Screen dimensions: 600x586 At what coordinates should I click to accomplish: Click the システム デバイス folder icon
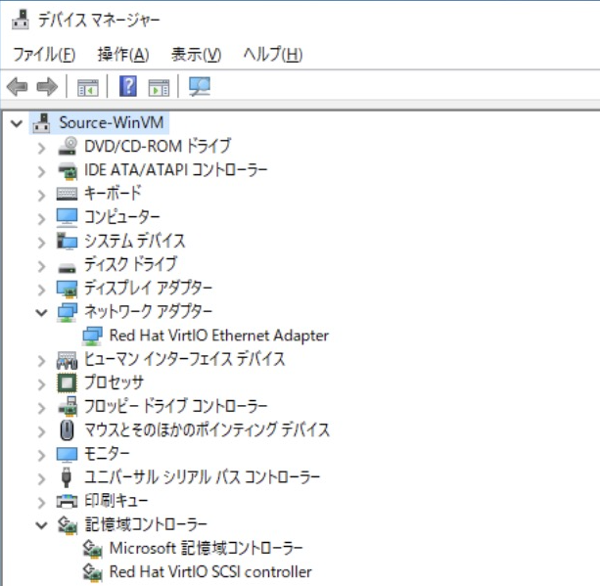coord(67,241)
